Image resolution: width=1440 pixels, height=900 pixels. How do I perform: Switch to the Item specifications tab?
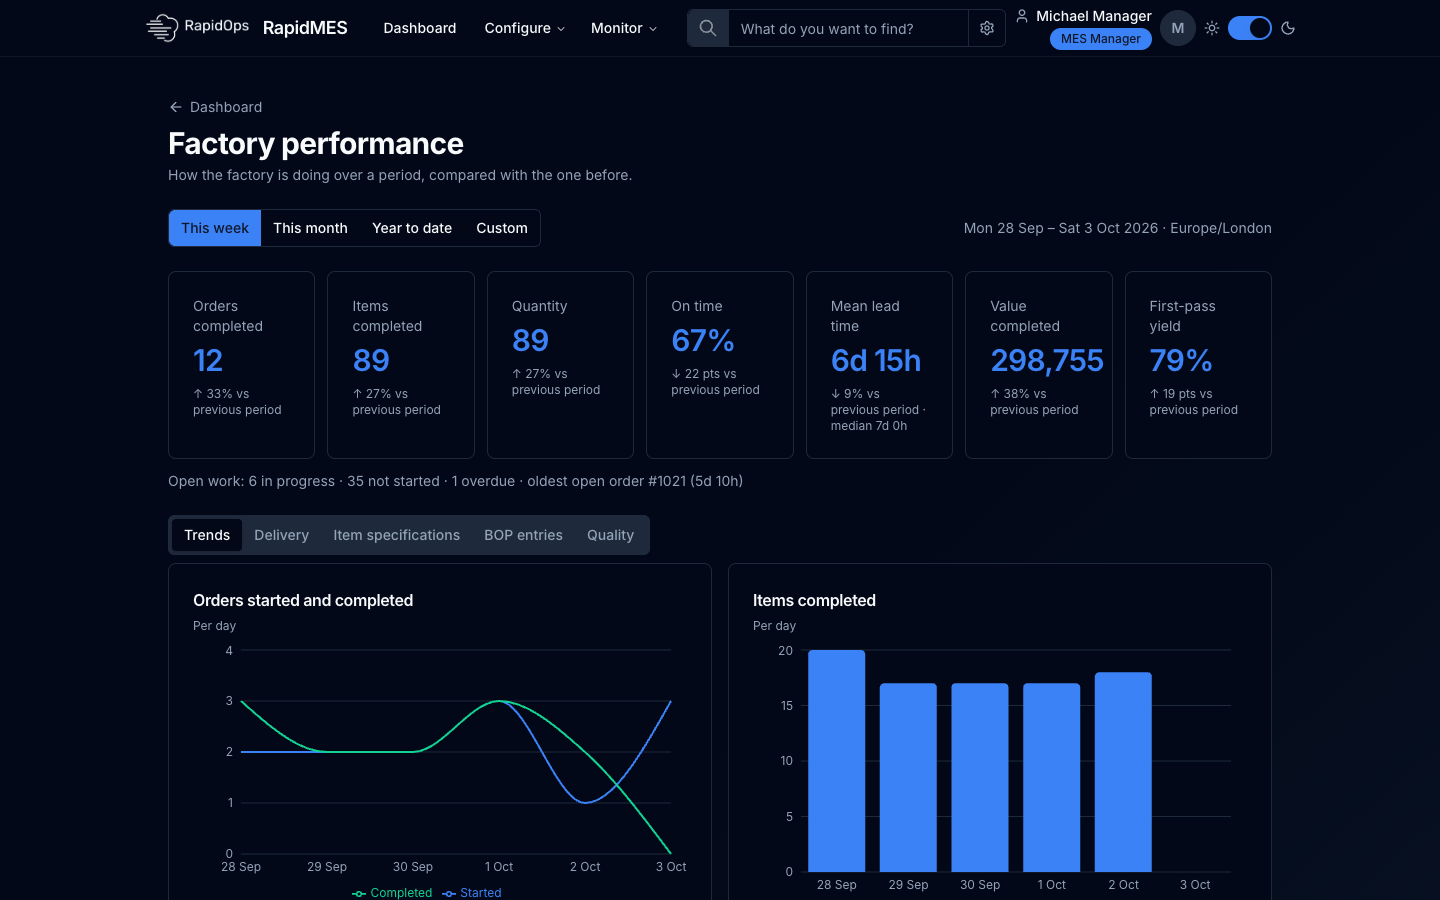pyautogui.click(x=397, y=535)
